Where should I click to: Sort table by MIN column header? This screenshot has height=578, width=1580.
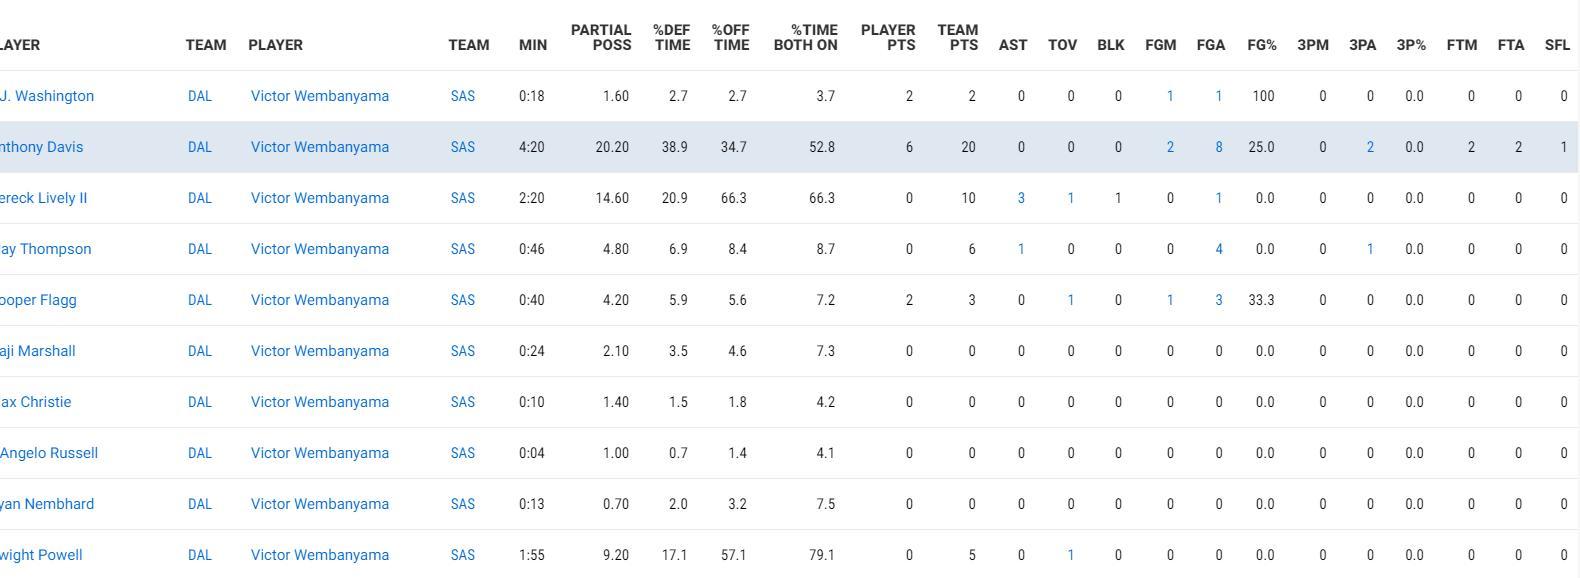click(x=533, y=45)
